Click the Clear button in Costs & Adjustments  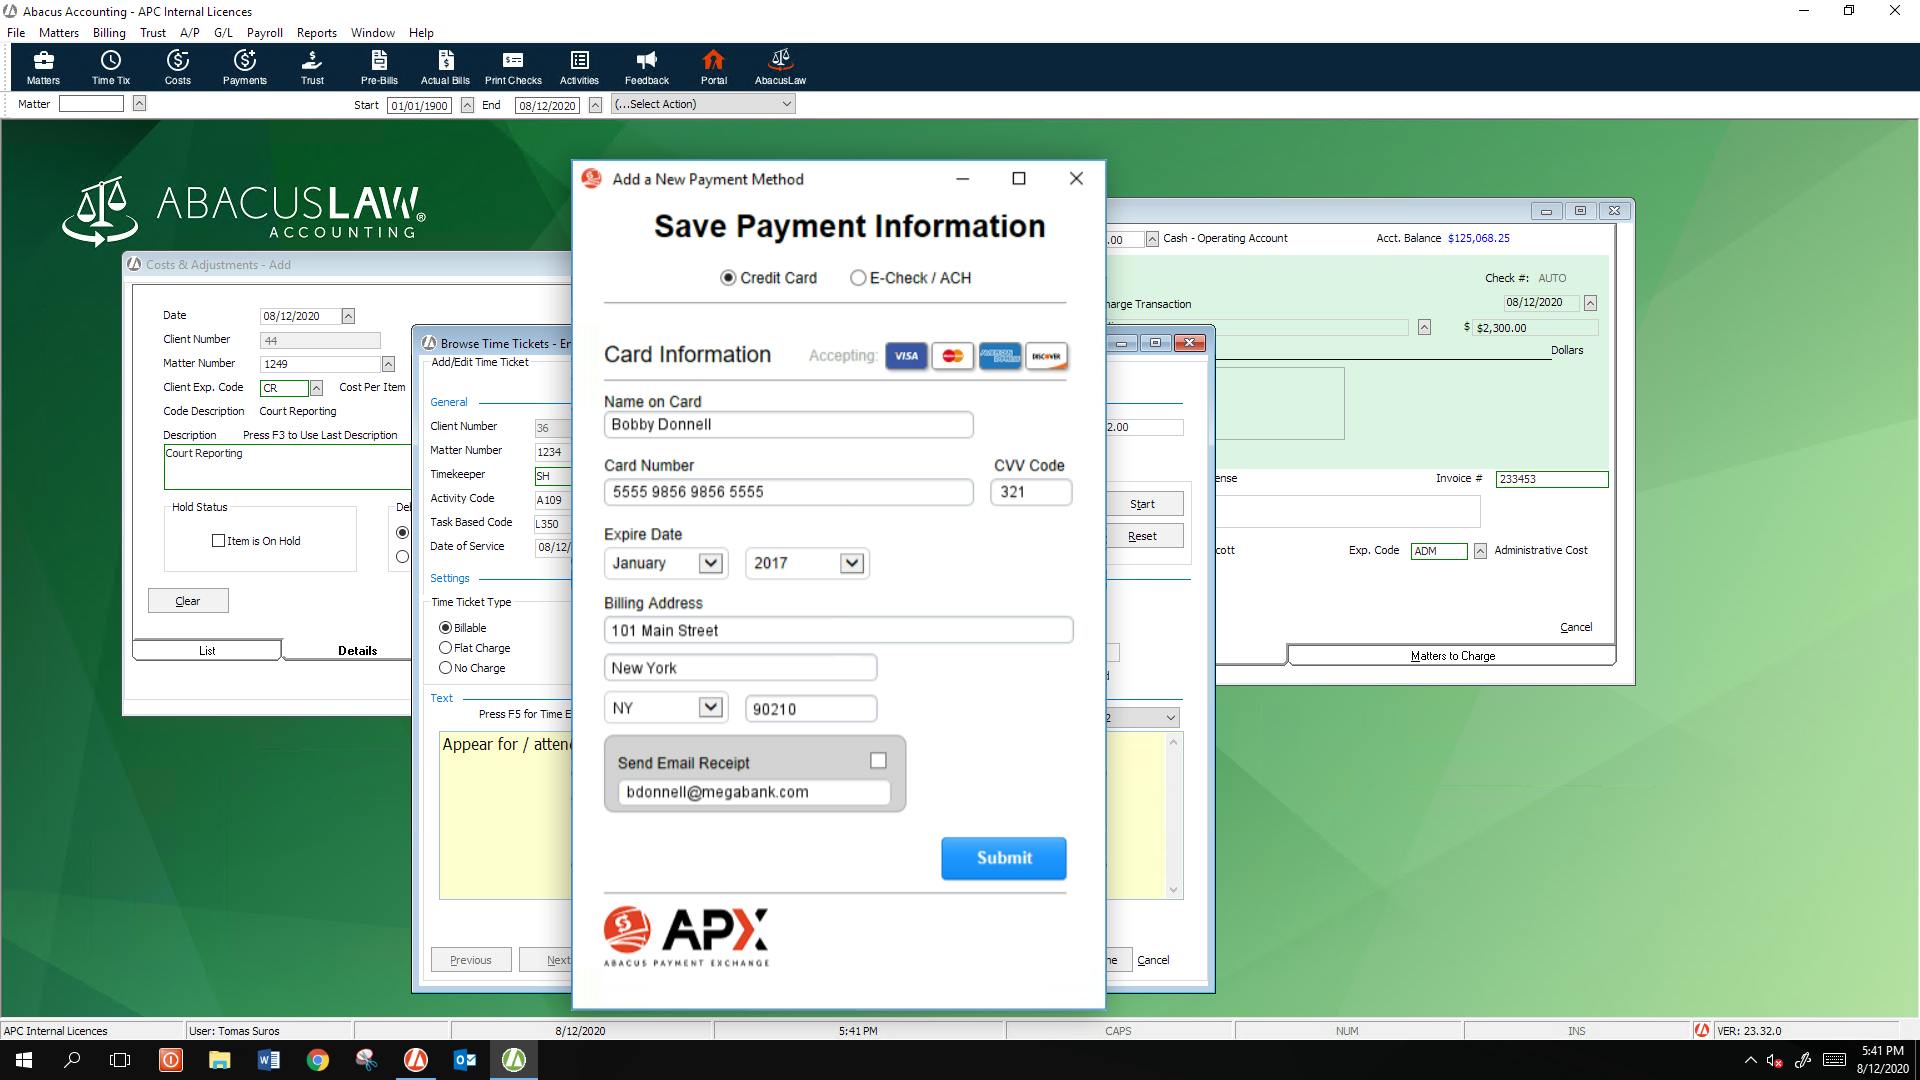pos(188,600)
